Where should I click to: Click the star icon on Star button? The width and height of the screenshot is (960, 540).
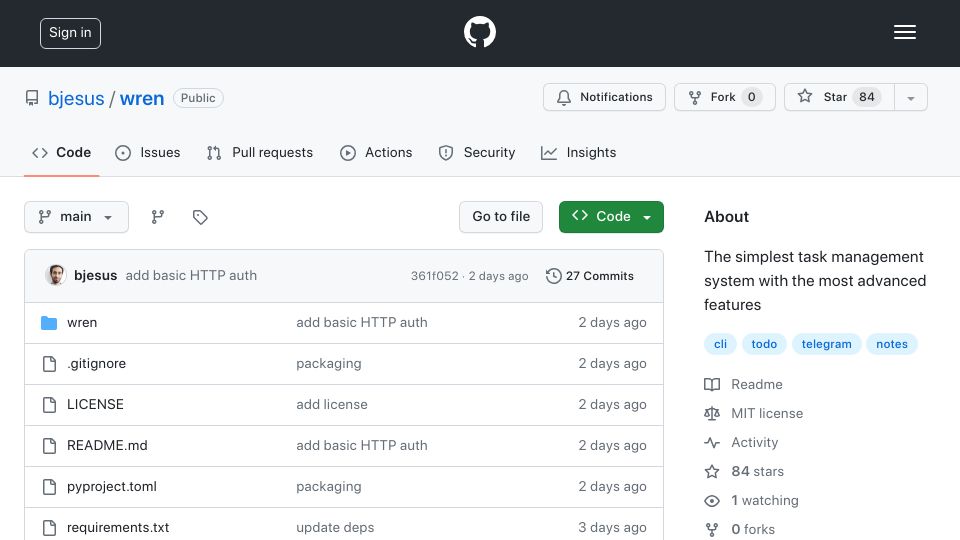pos(805,96)
